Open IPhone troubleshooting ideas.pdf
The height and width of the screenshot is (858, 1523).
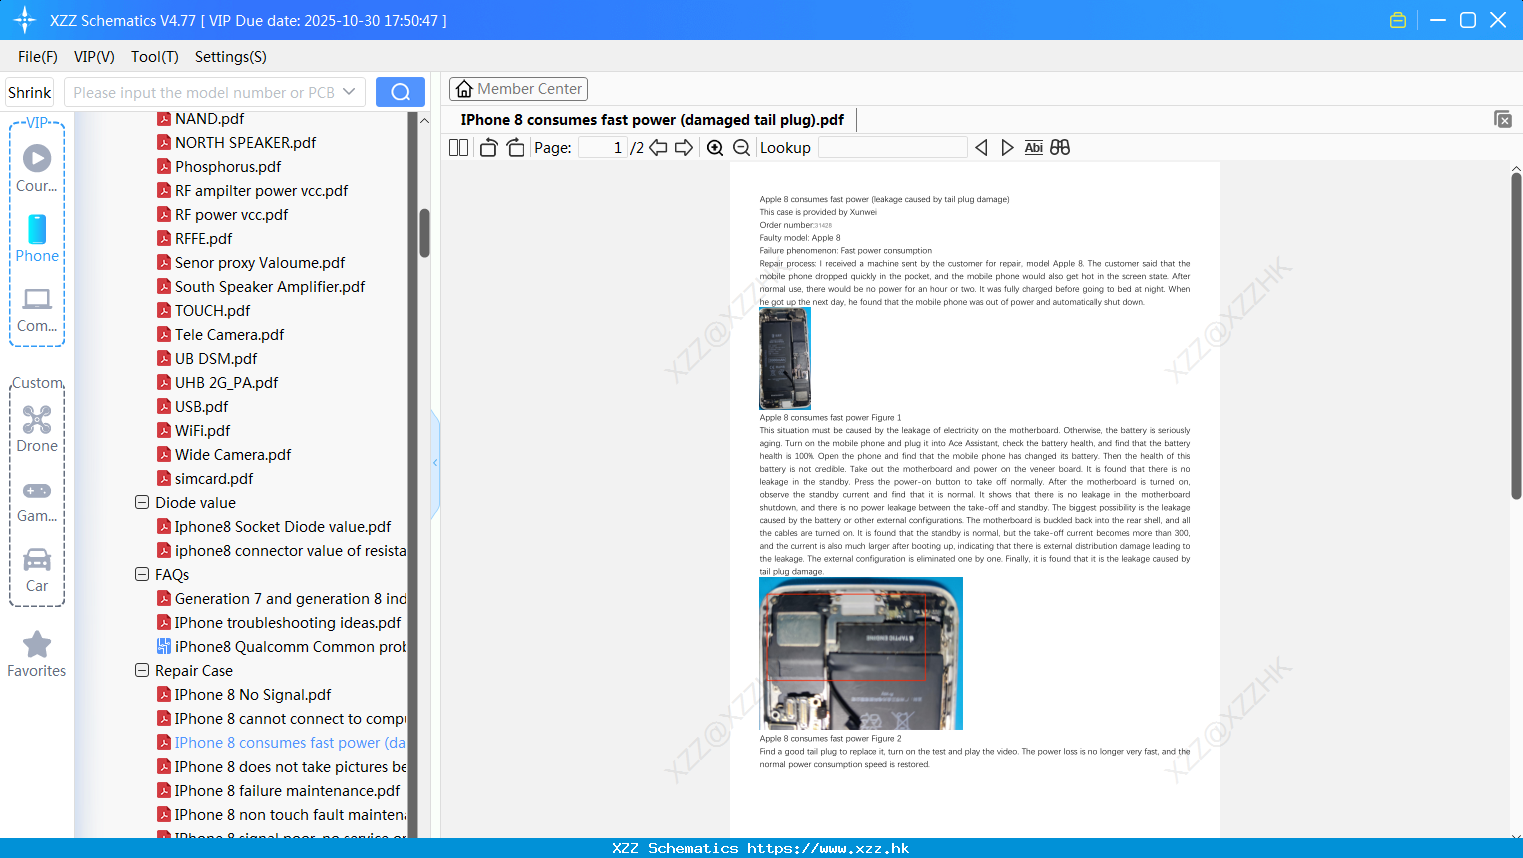point(279,623)
